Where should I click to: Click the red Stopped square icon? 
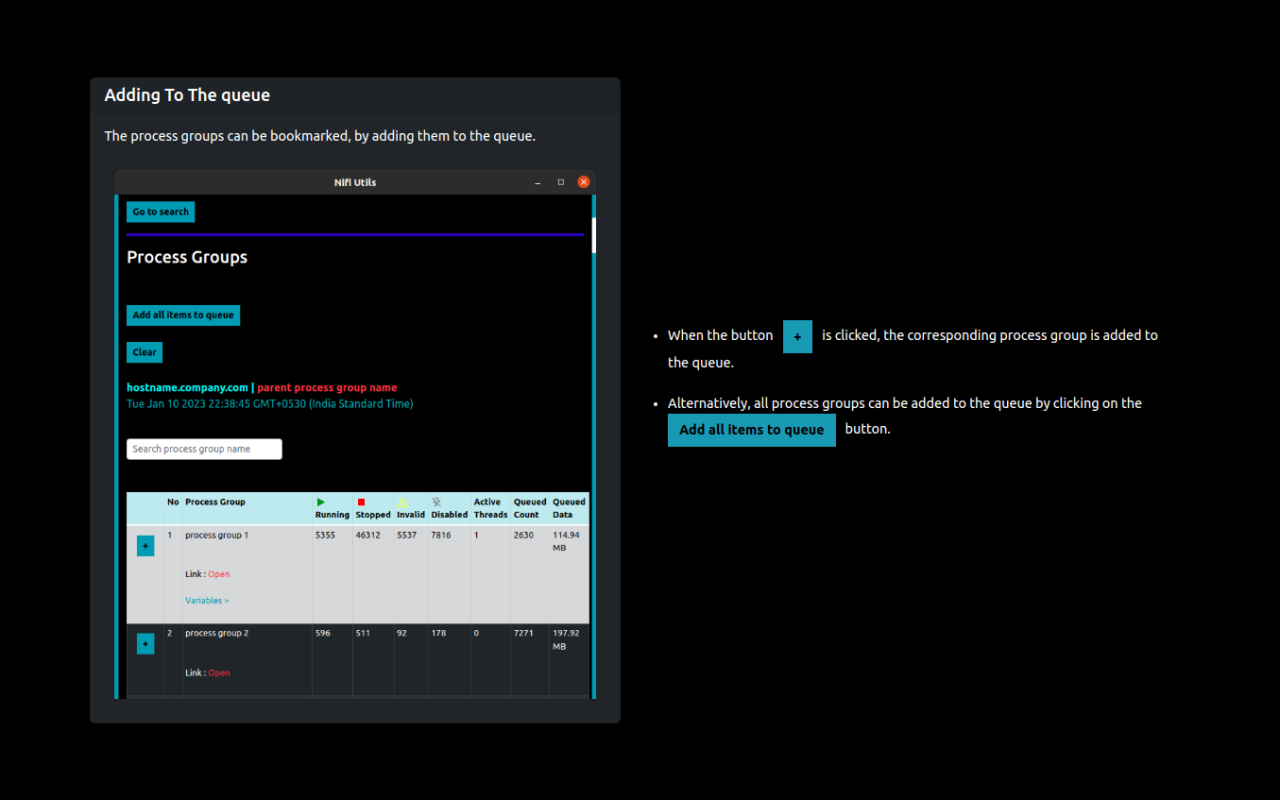point(361,502)
